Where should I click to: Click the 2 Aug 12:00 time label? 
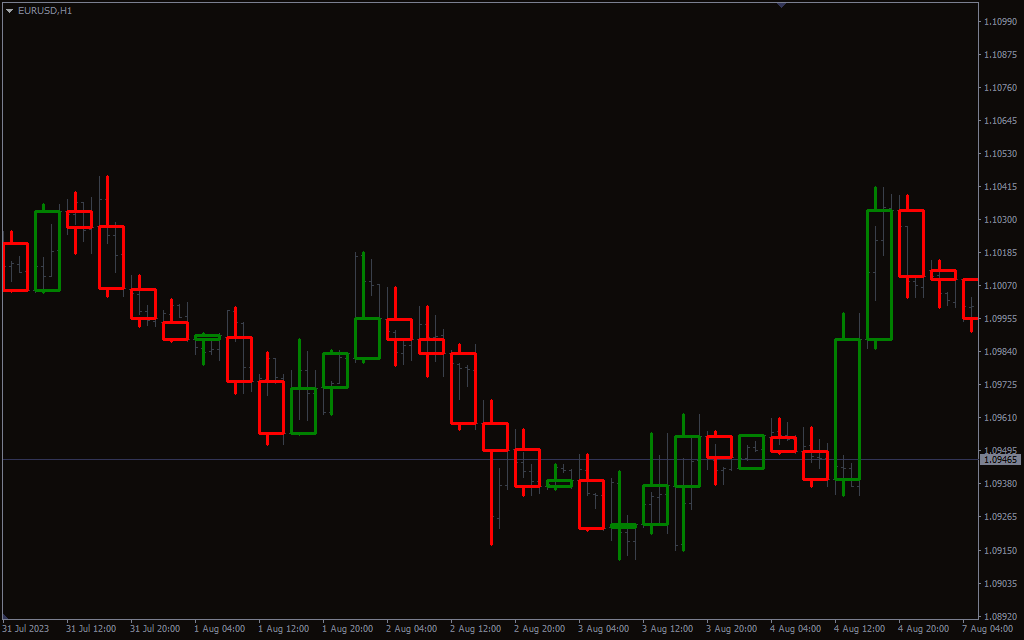click(x=475, y=629)
